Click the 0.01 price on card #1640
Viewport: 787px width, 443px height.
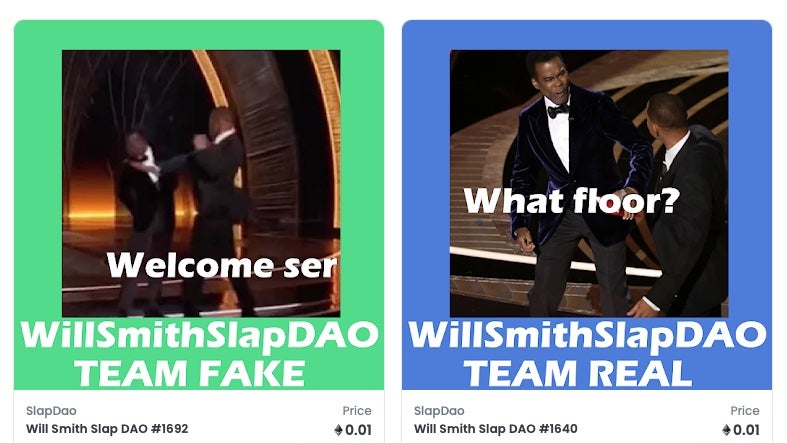[x=746, y=430]
